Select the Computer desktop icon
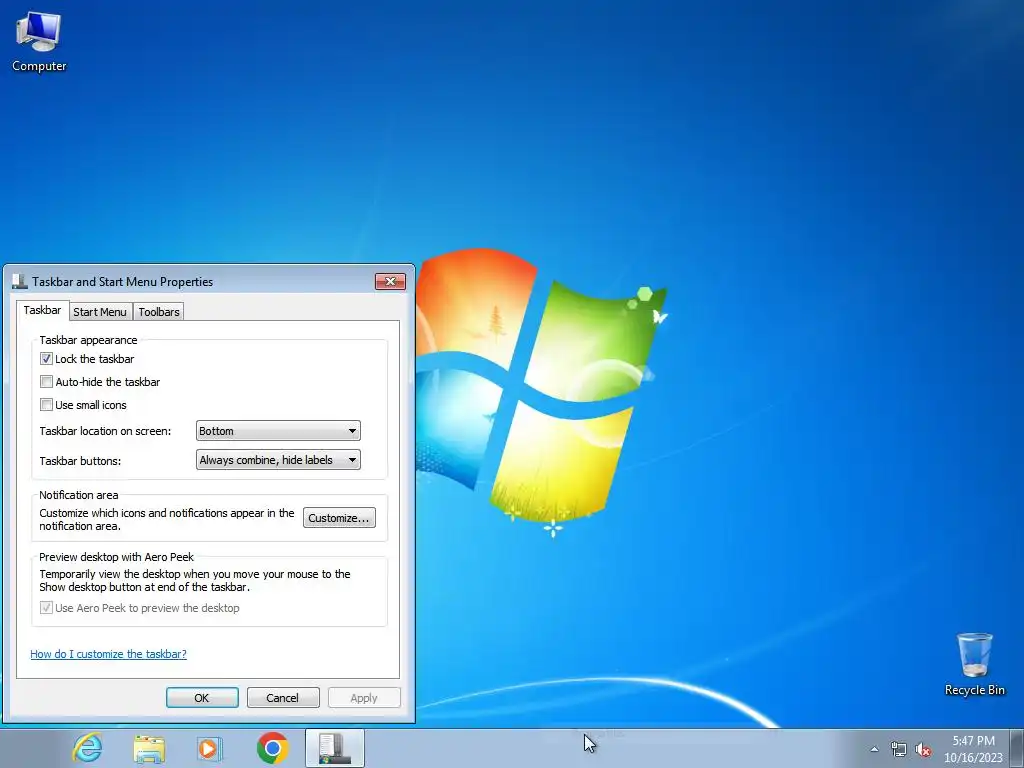 coord(39,42)
